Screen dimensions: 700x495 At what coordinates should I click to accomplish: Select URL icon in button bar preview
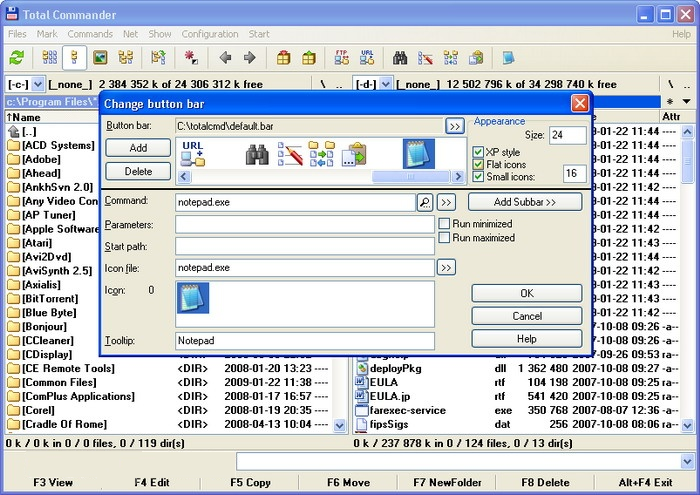click(193, 154)
